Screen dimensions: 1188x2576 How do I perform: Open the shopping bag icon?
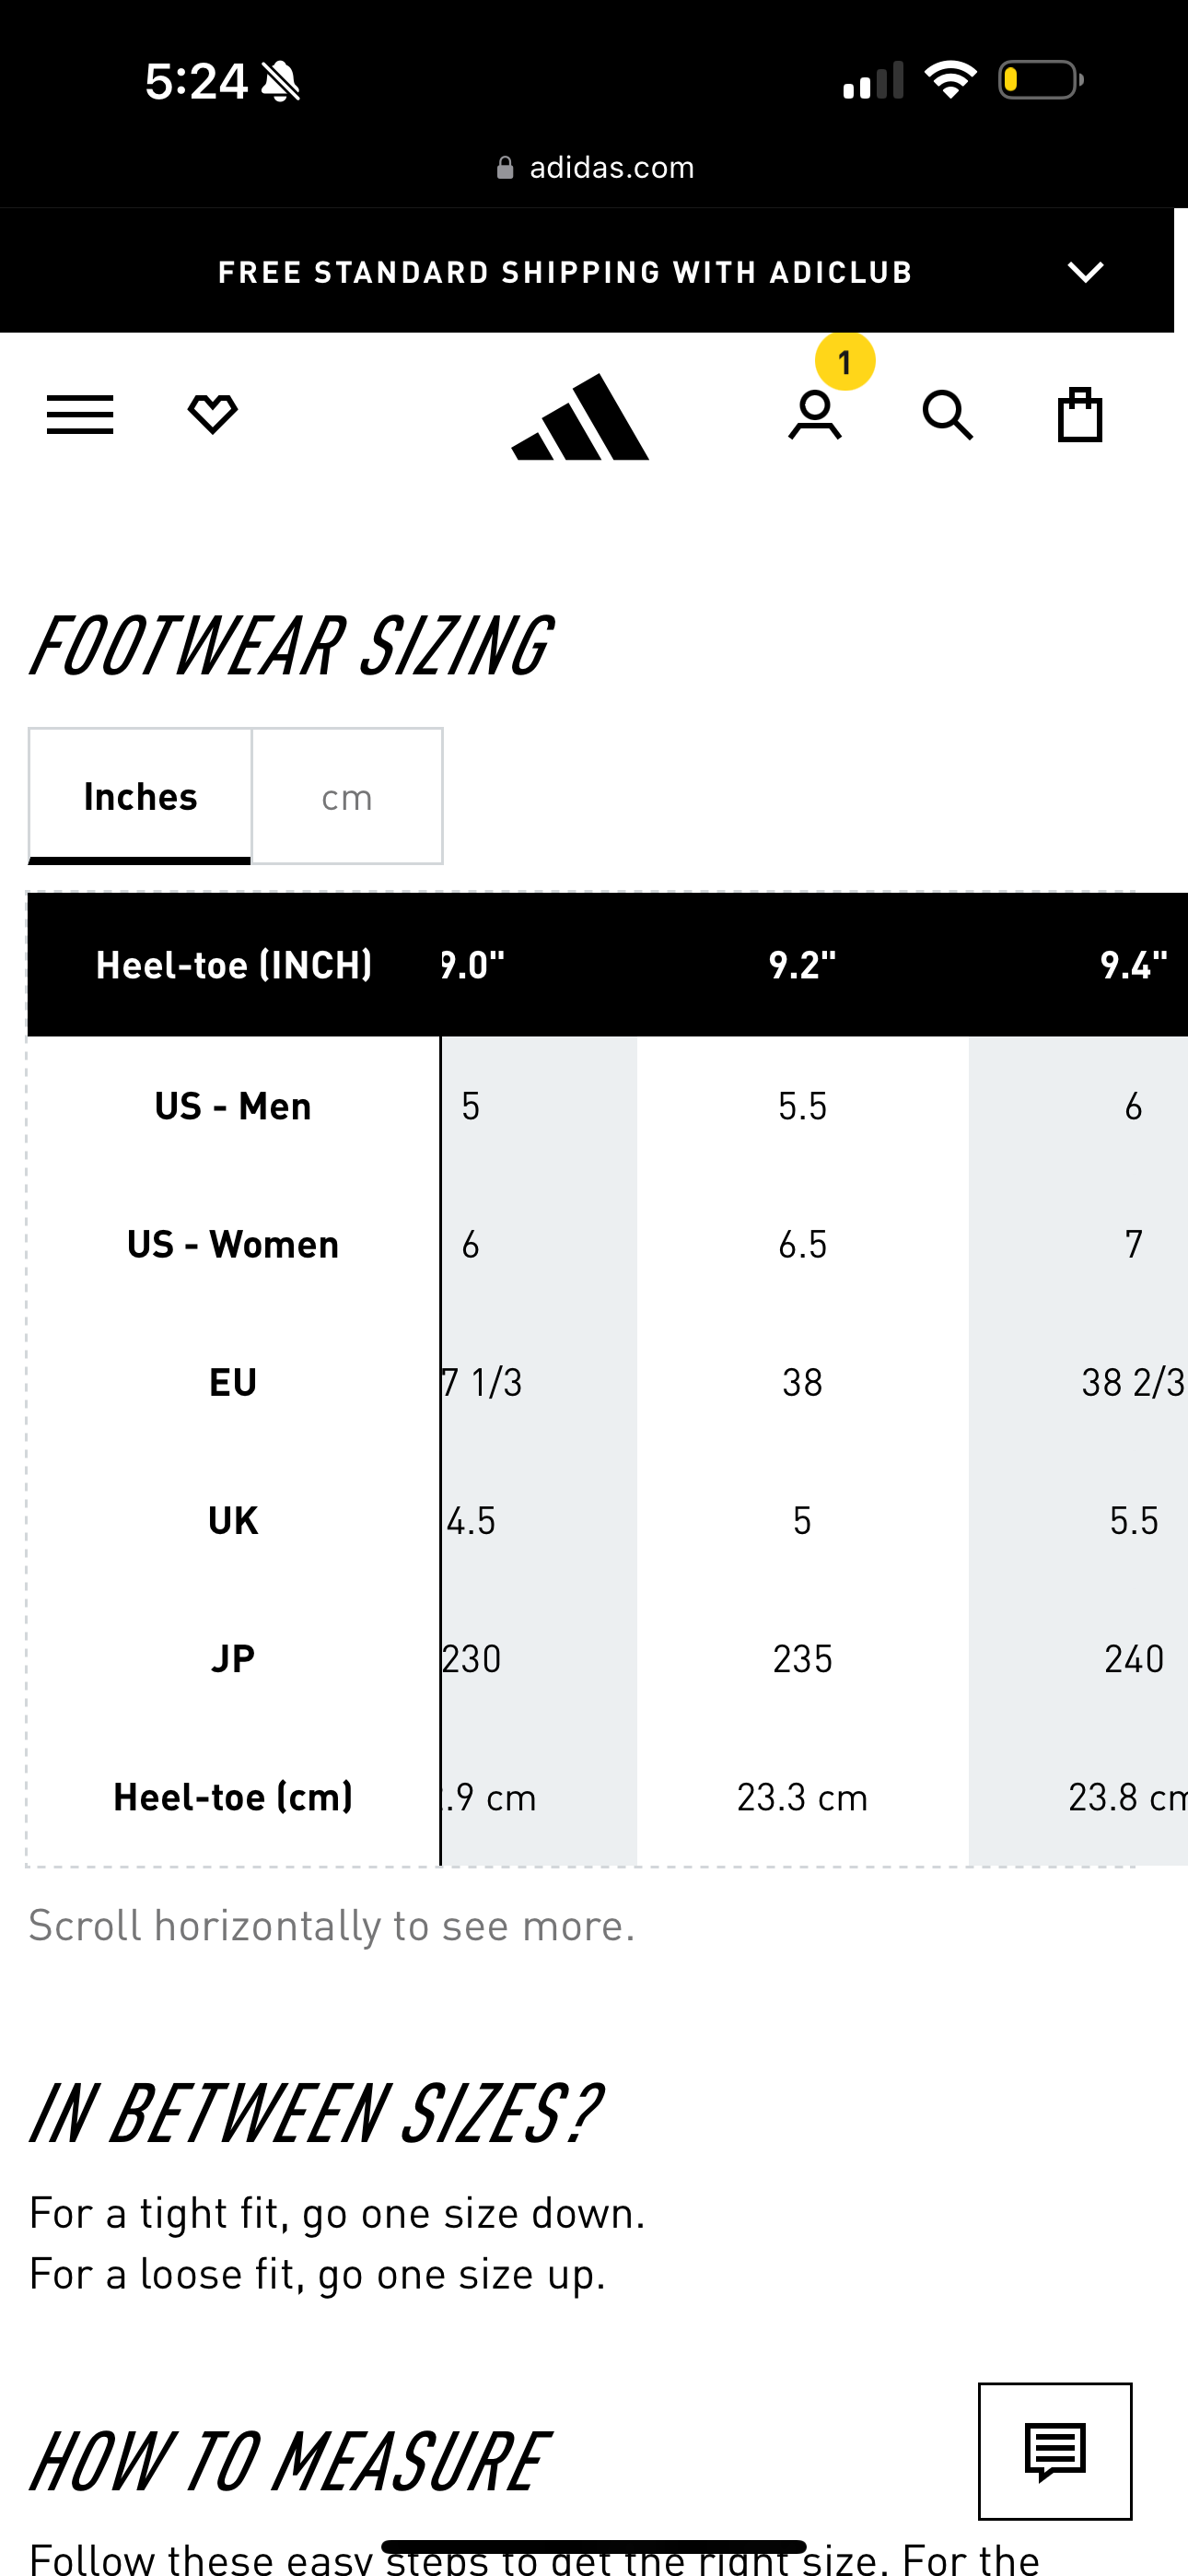pos(1080,414)
